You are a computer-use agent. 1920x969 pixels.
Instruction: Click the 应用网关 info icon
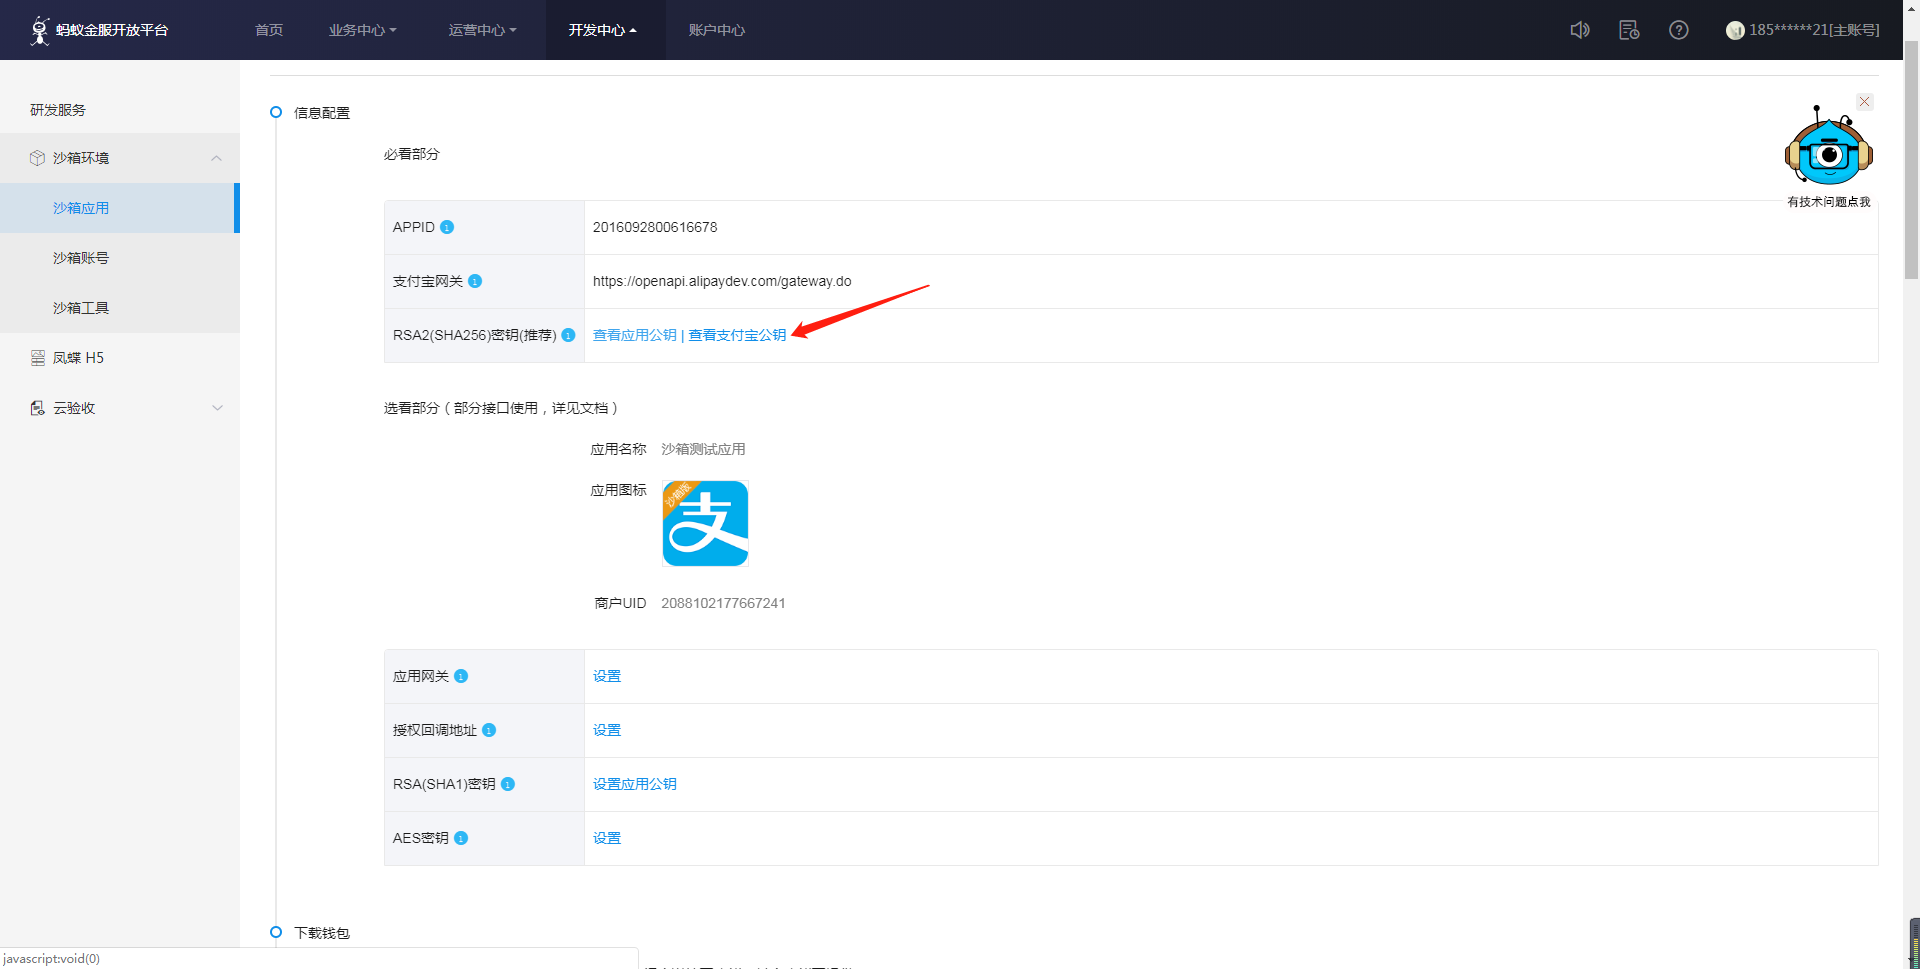click(461, 676)
